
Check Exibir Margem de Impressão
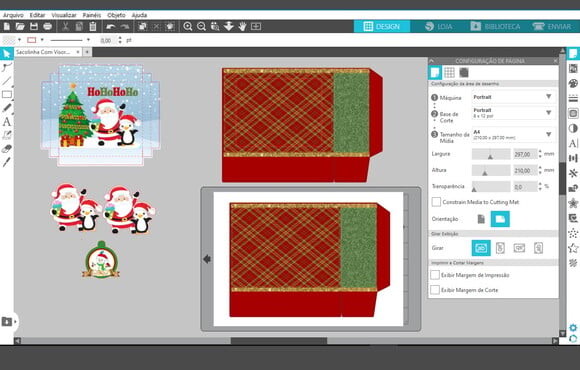[x=435, y=275]
